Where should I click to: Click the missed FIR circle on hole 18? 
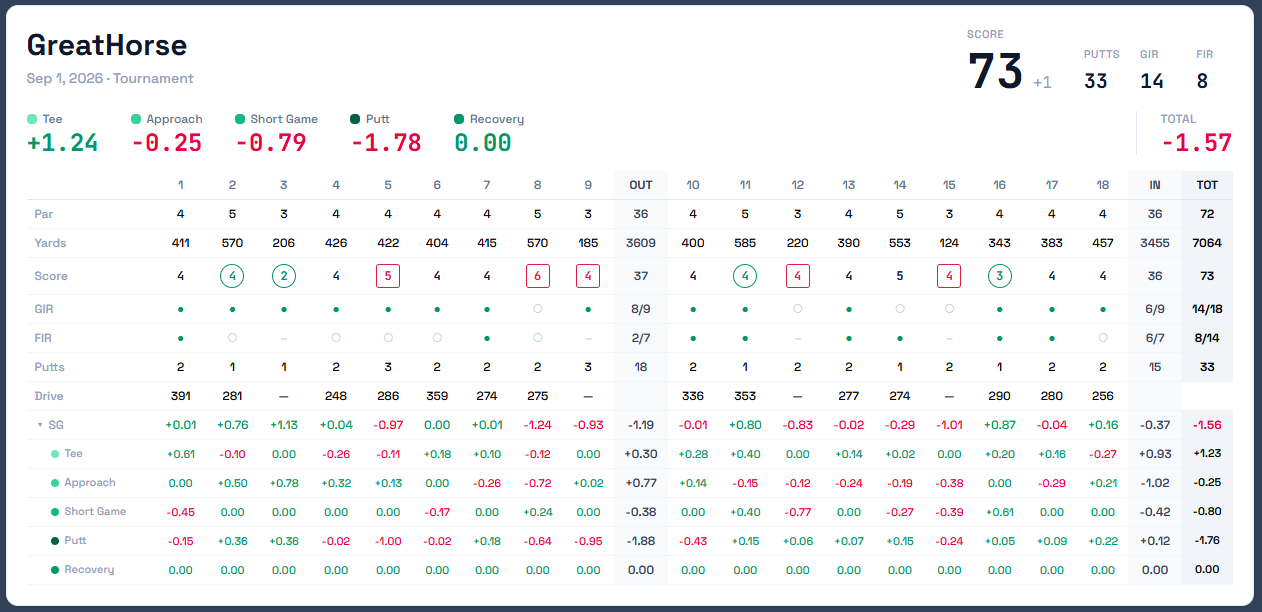1103,338
